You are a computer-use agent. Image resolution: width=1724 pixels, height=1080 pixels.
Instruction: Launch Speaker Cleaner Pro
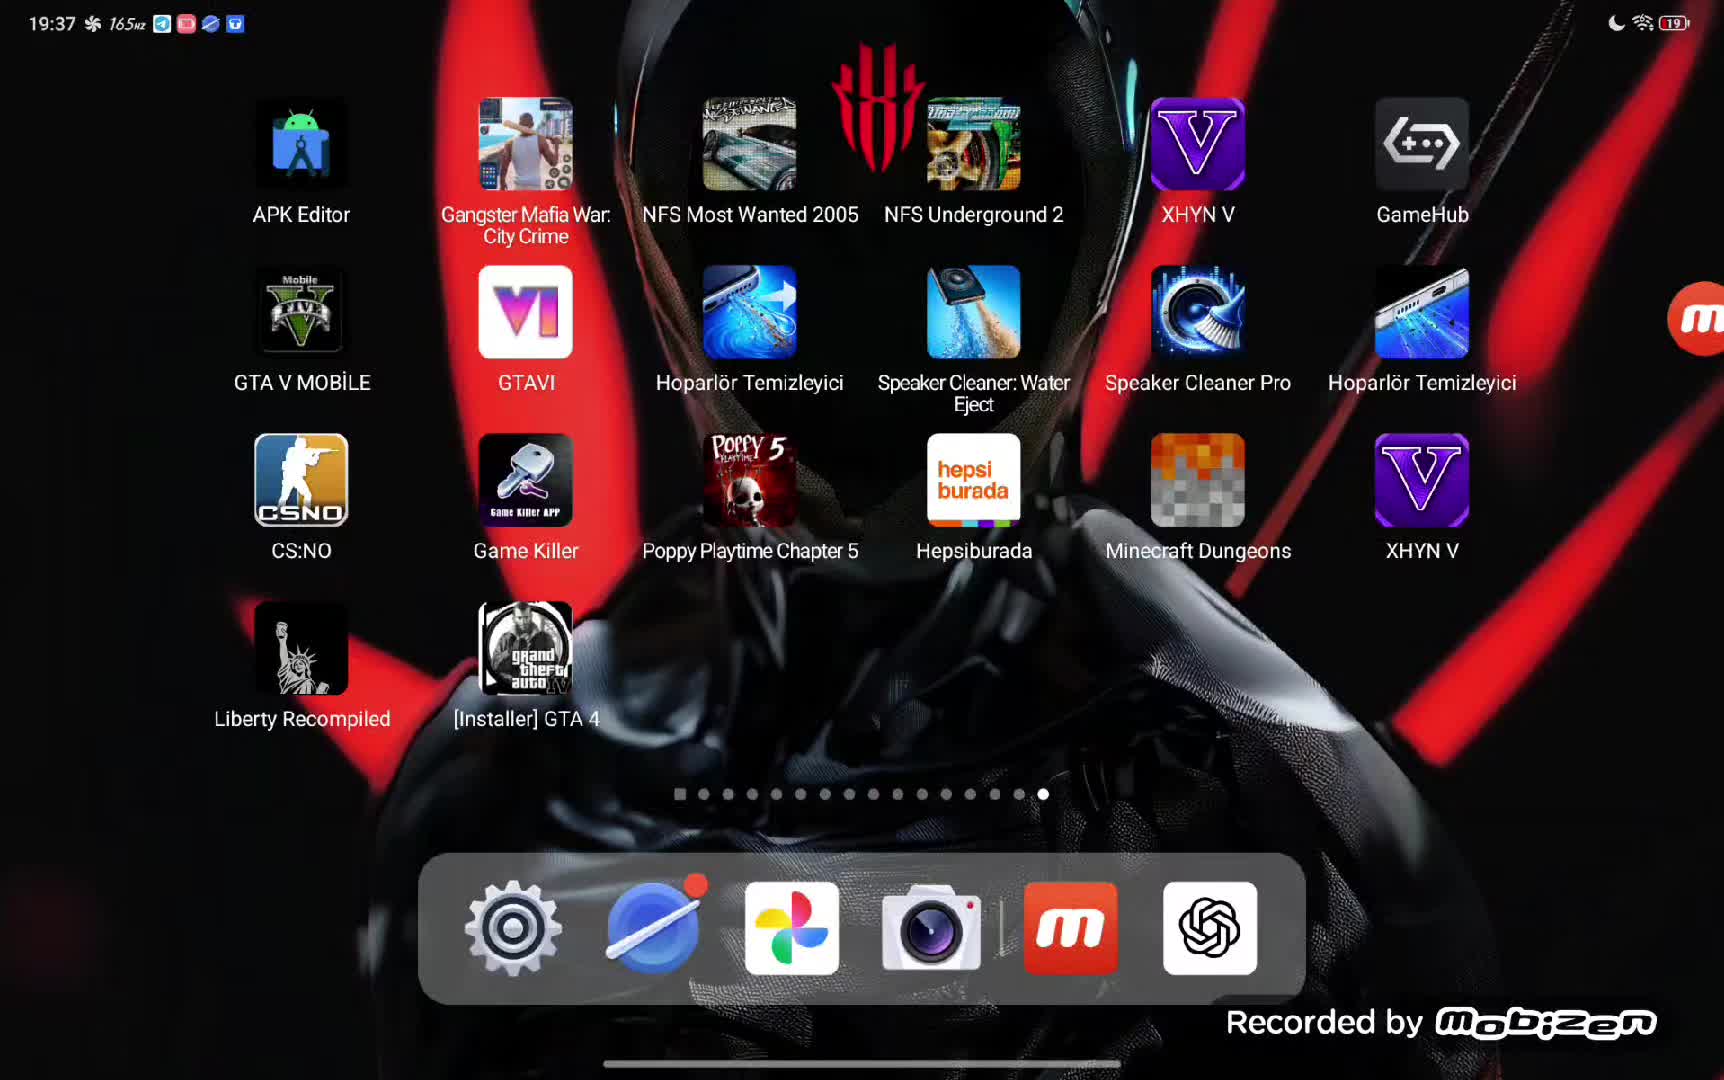pos(1198,312)
